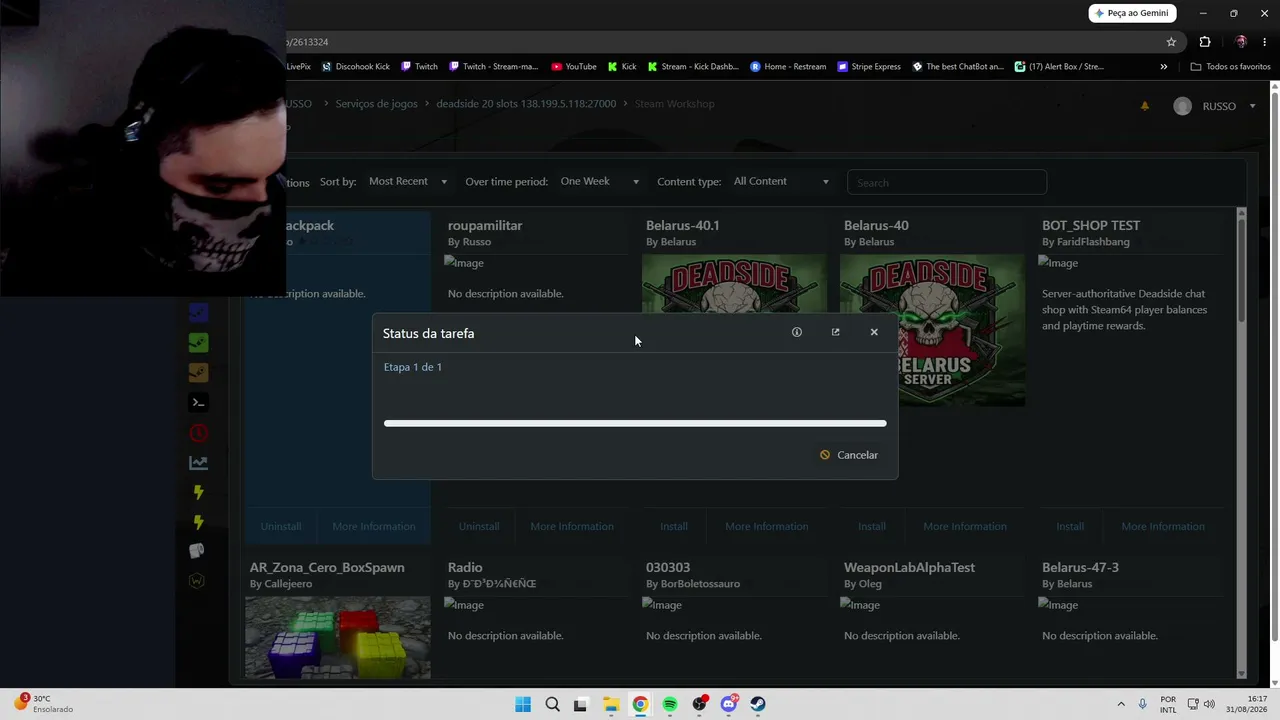Screen dimensions: 1280x720
Task: Open the Todos os favoritos folder
Action: [1230, 67]
